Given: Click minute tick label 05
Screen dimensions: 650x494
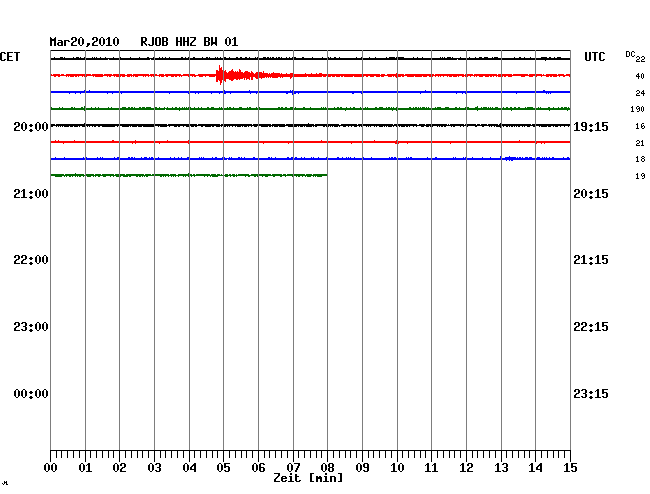Looking at the screenshot, I should (x=223, y=468).
